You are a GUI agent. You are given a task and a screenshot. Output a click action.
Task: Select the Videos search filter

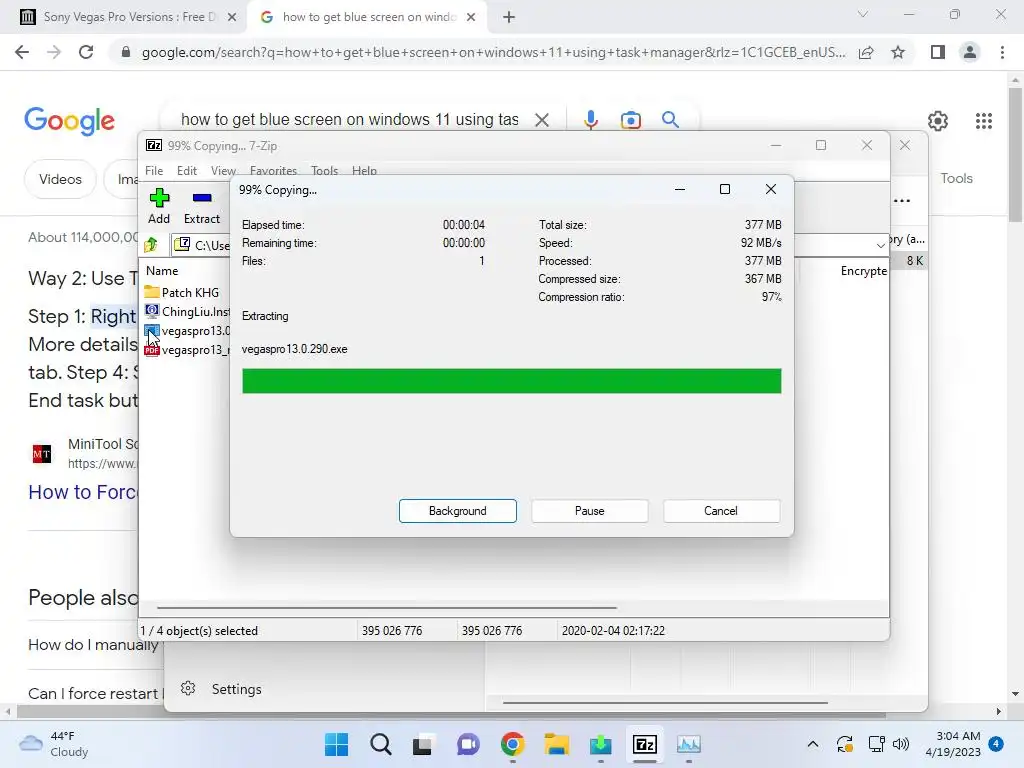[60, 179]
